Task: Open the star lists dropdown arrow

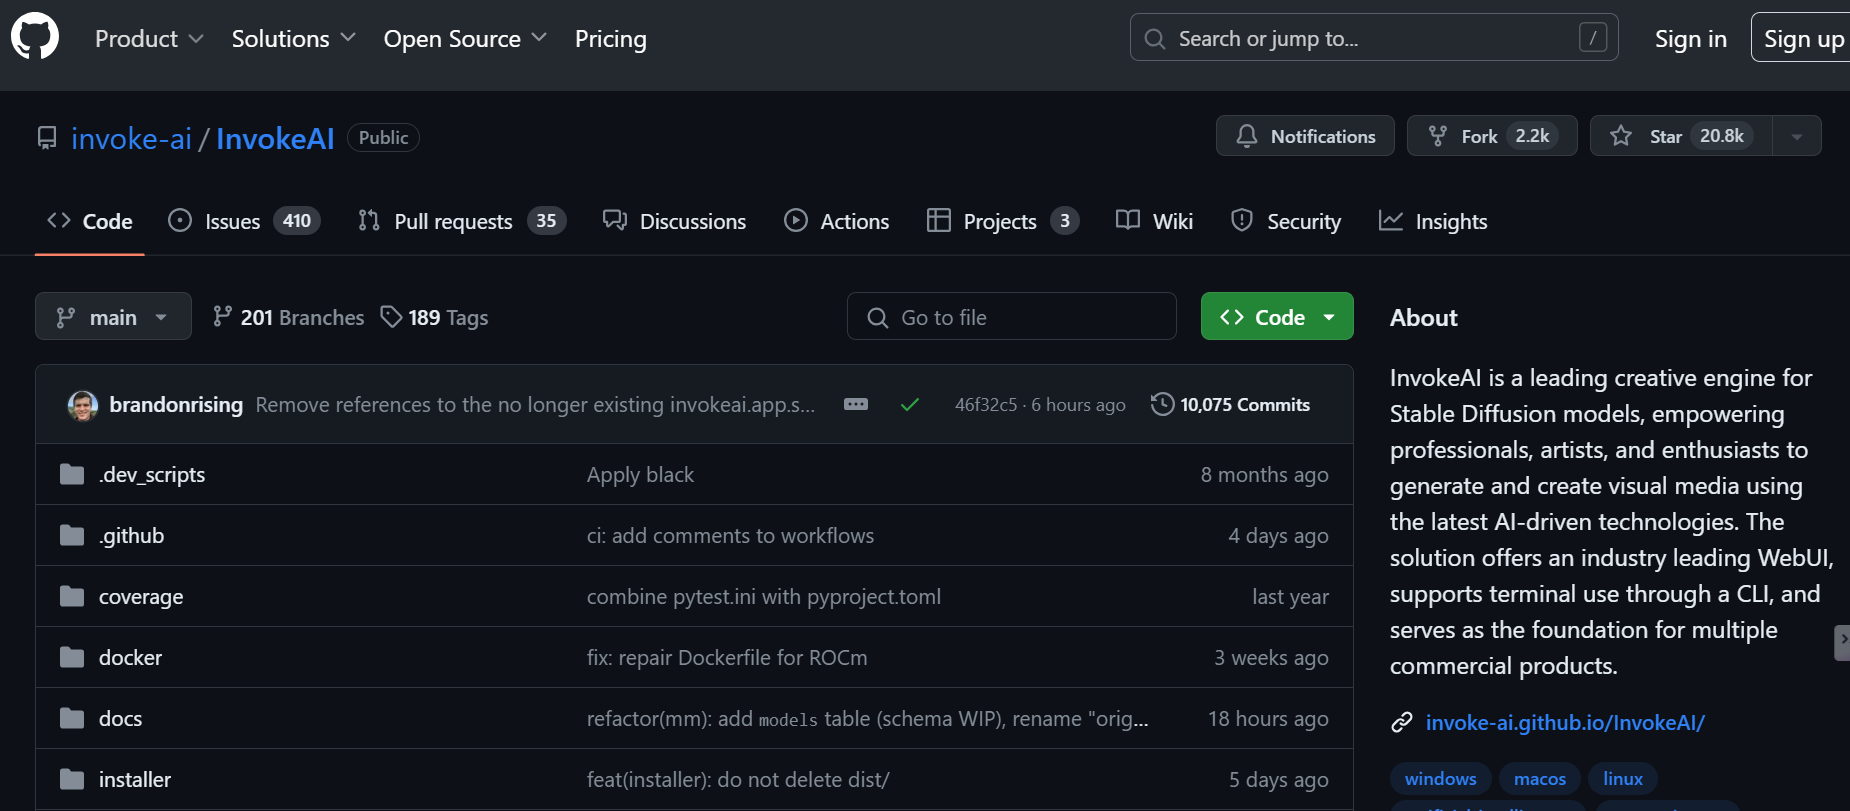Action: 1797,136
